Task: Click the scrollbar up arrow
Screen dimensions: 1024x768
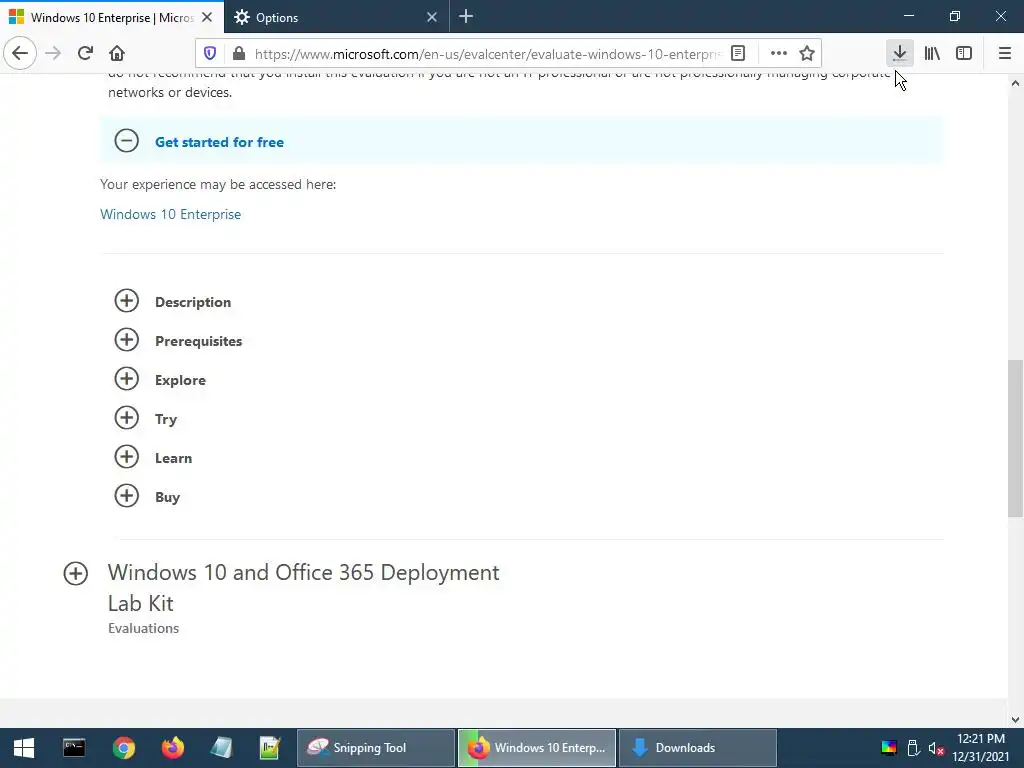Action: point(1016,83)
